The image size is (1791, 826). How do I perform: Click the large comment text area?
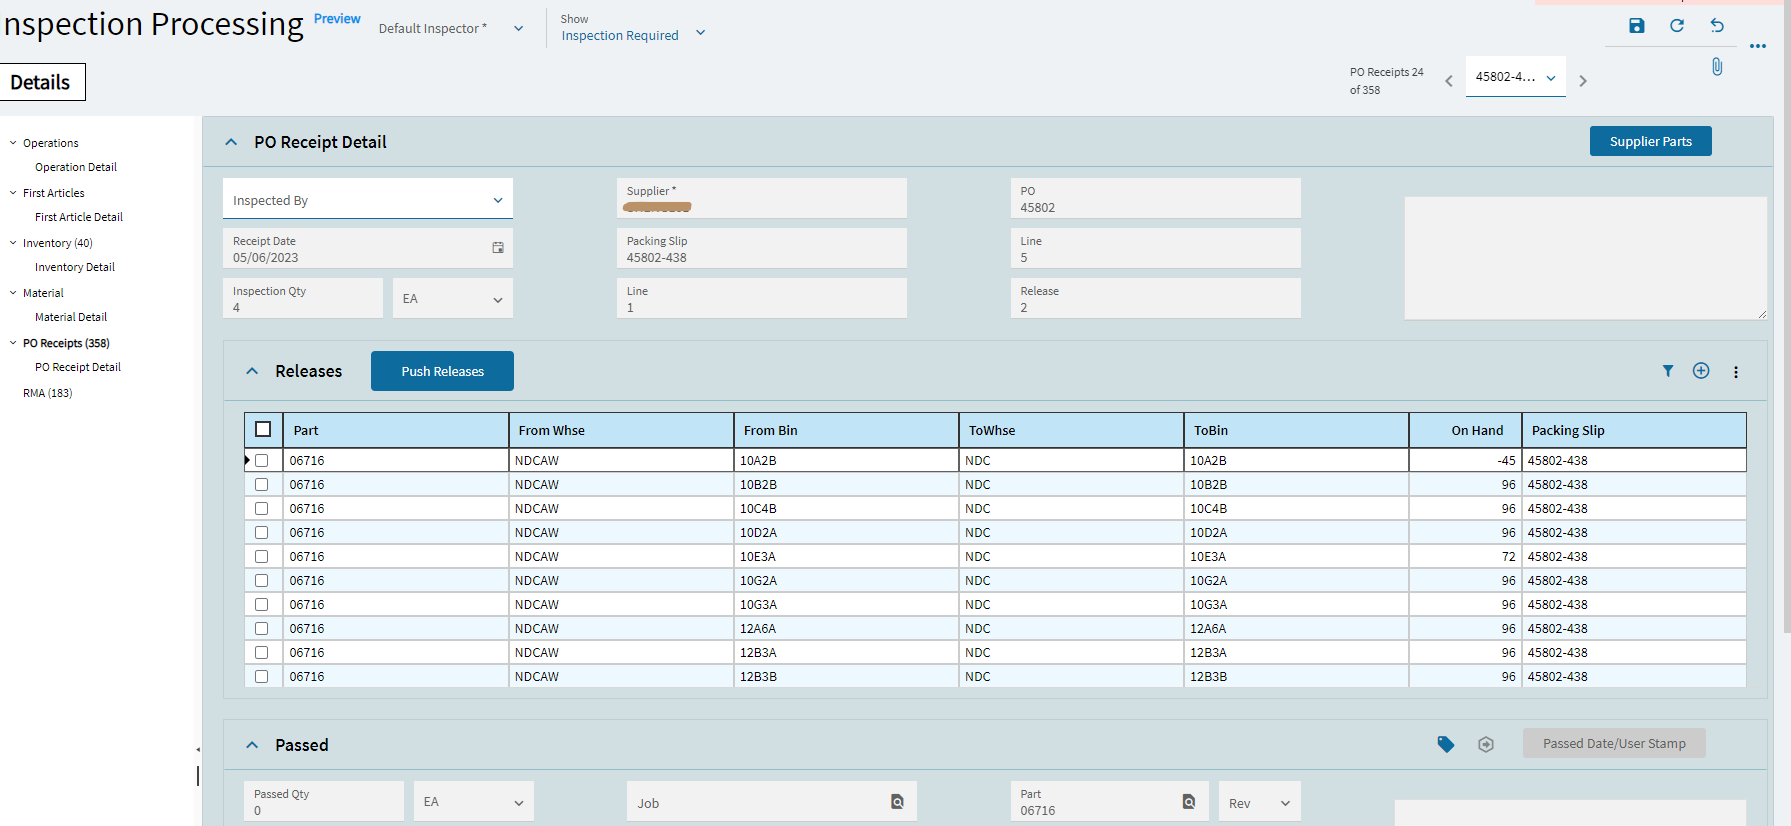click(x=1585, y=258)
